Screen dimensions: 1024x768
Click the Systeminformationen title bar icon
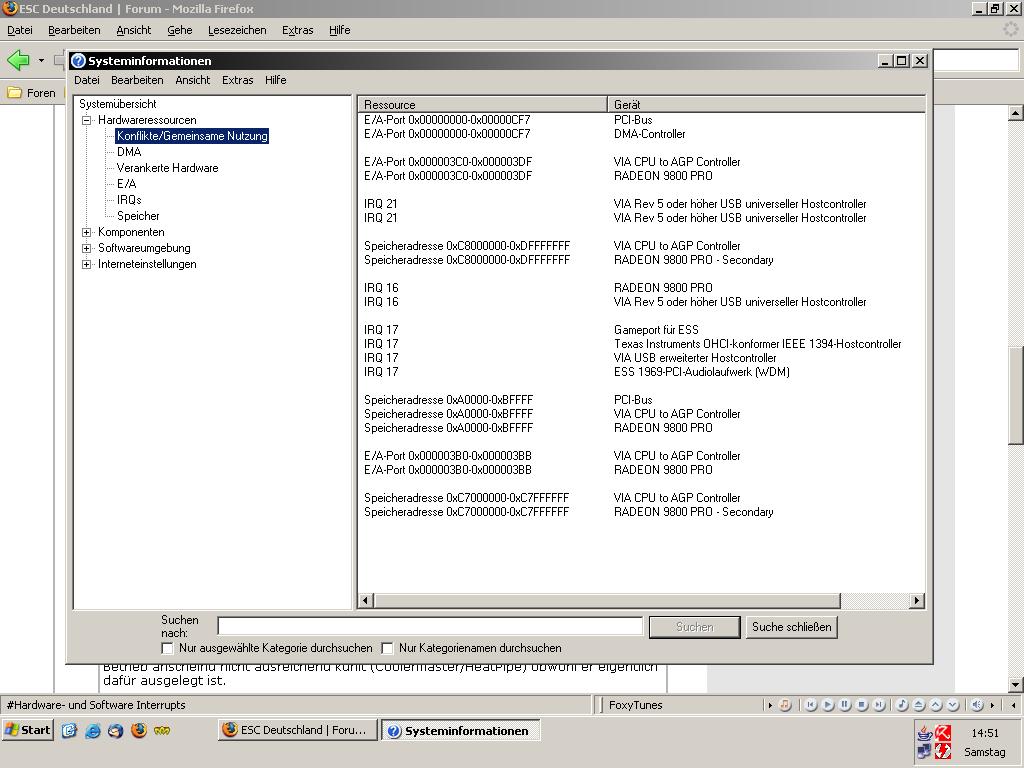78,61
